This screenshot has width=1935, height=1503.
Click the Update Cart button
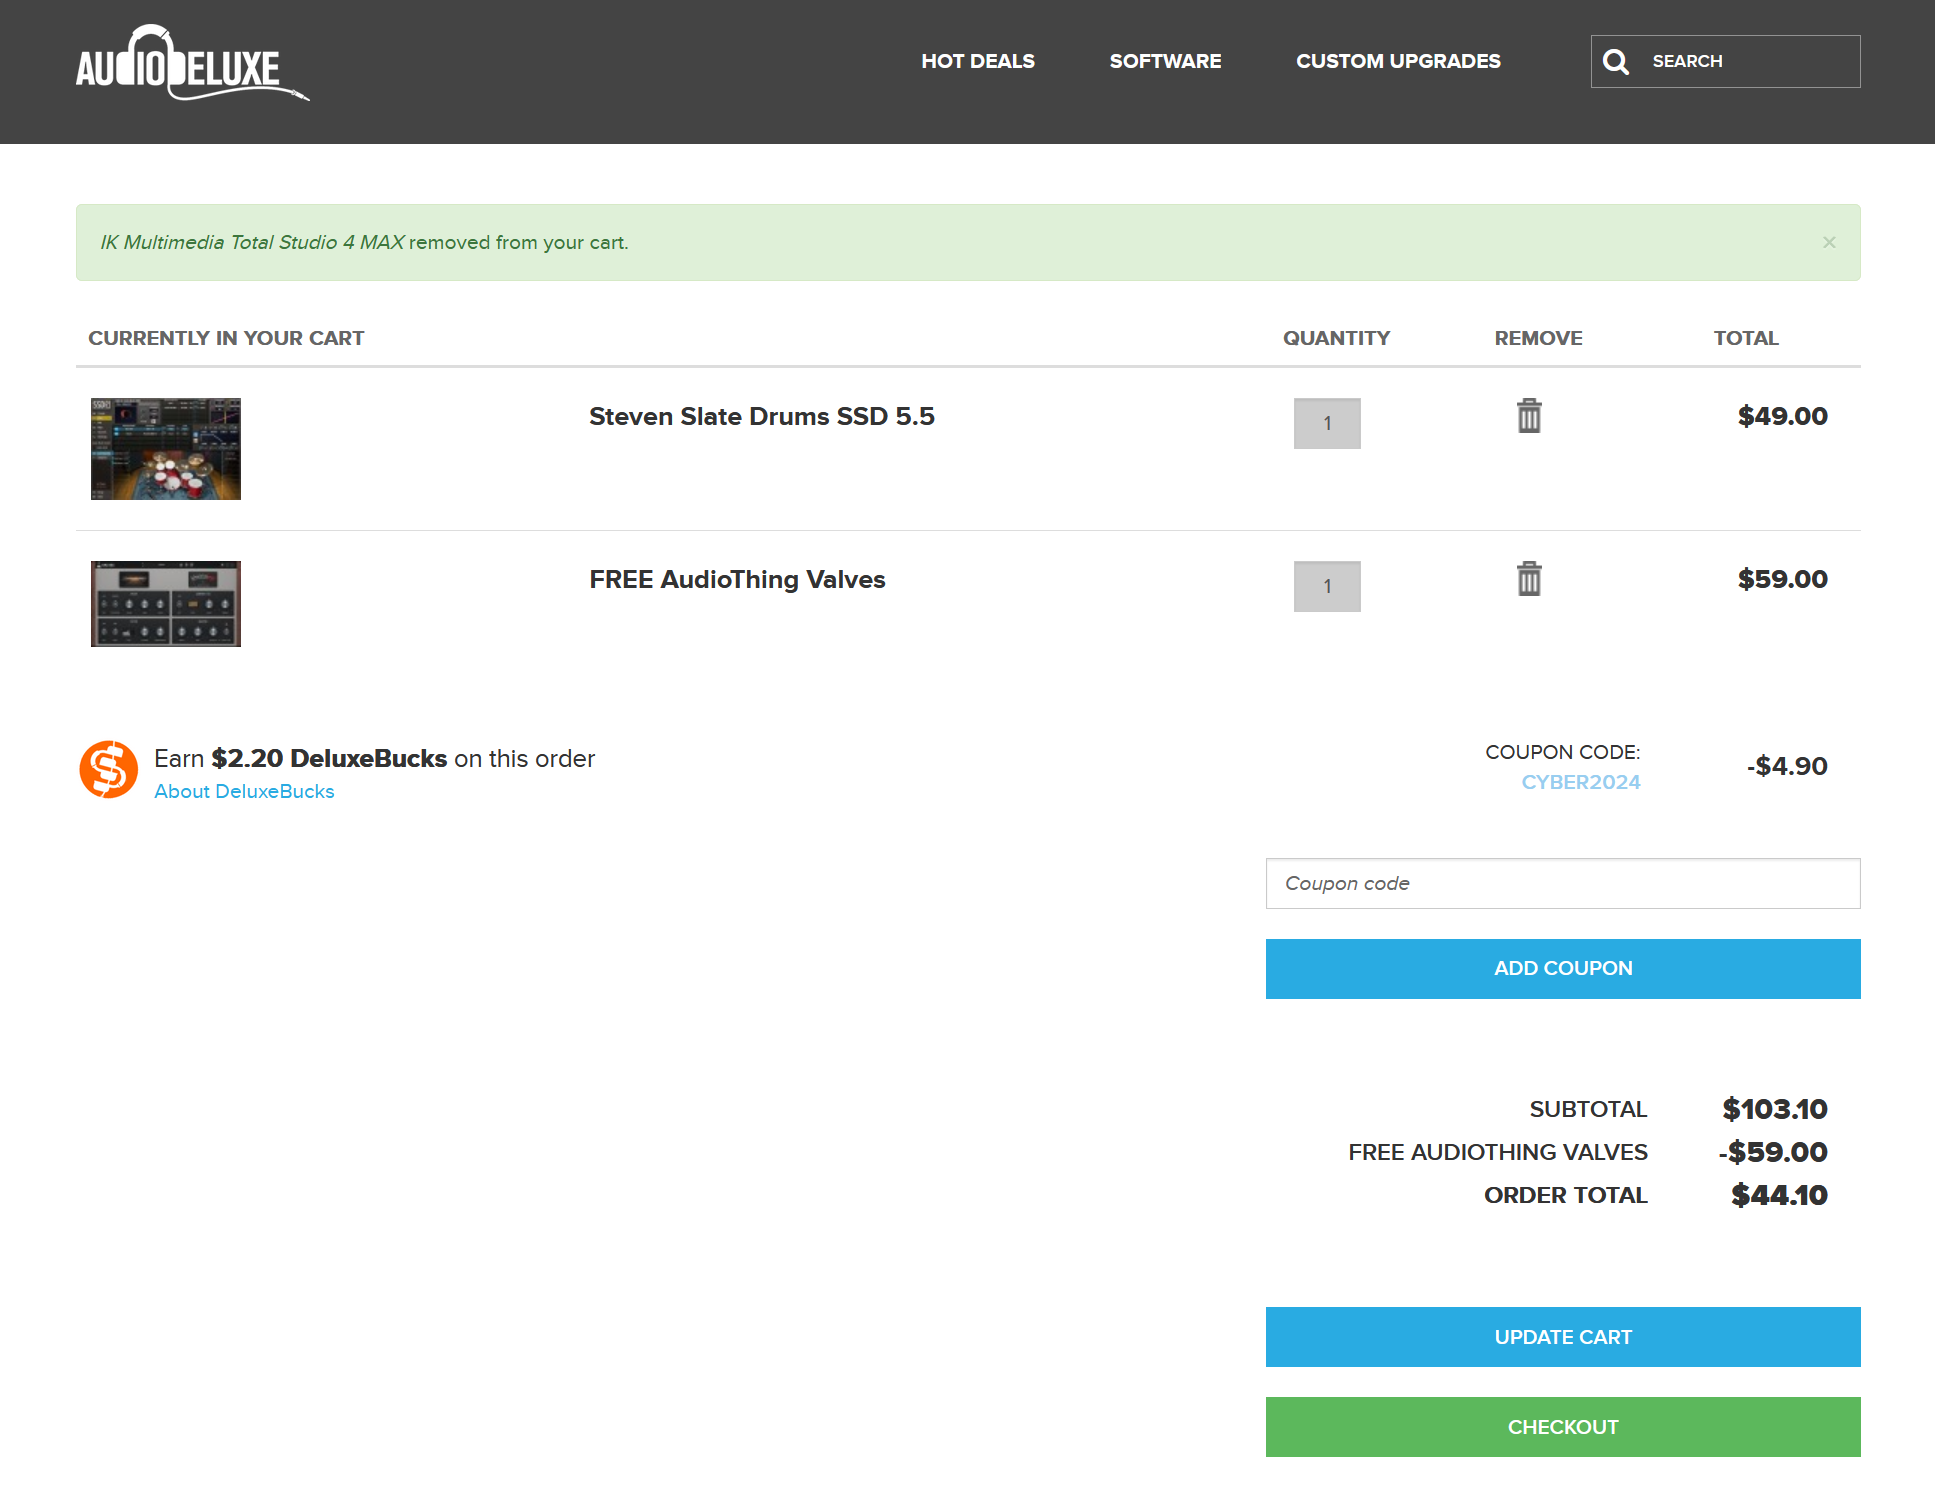pyautogui.click(x=1563, y=1337)
